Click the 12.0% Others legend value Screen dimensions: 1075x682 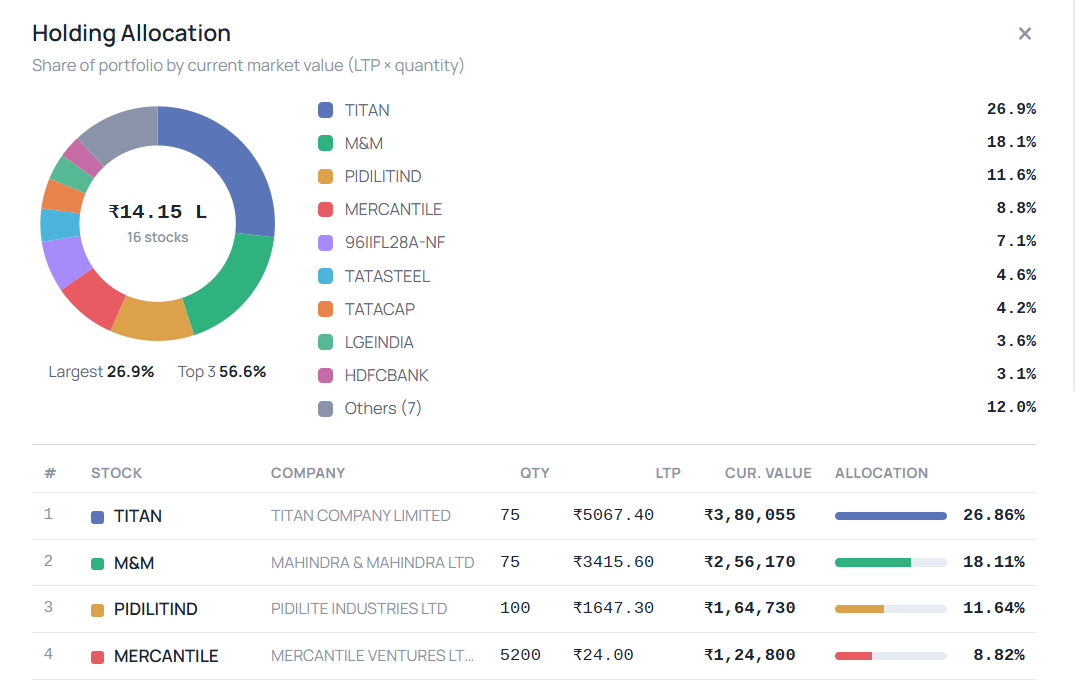[x=1011, y=407]
